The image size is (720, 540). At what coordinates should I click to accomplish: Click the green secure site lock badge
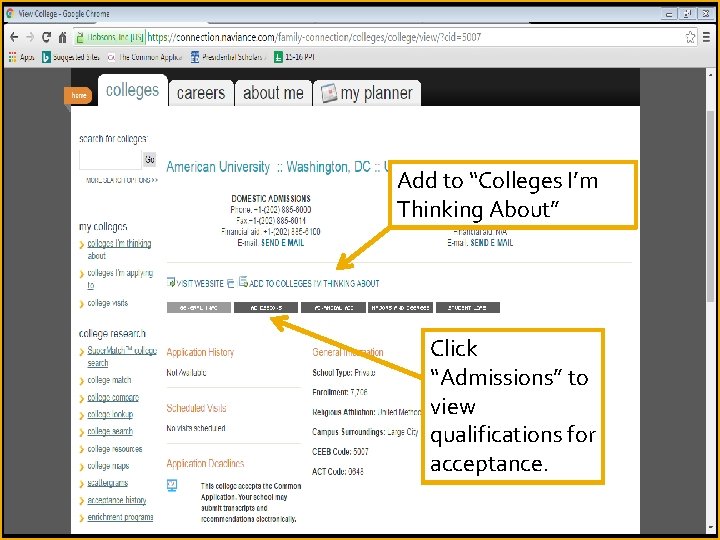110,37
